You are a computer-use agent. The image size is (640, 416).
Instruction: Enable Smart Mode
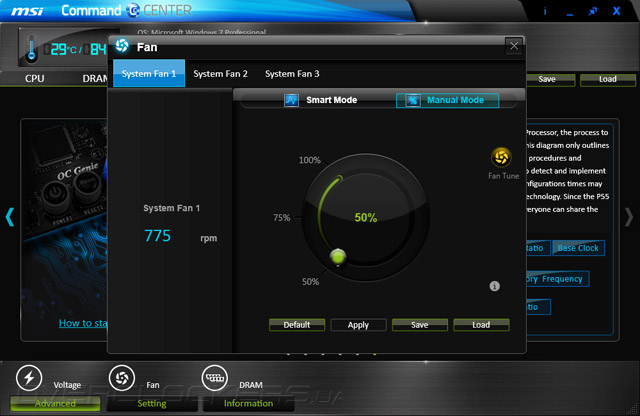321,100
